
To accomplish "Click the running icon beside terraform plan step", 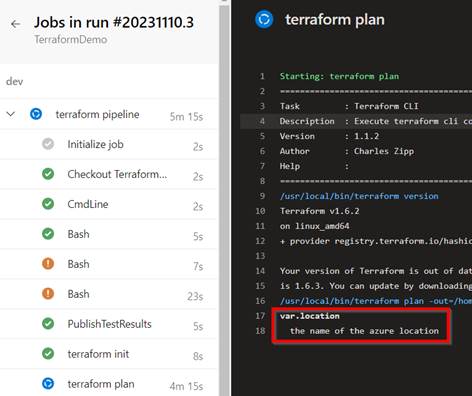I will (x=48, y=384).
